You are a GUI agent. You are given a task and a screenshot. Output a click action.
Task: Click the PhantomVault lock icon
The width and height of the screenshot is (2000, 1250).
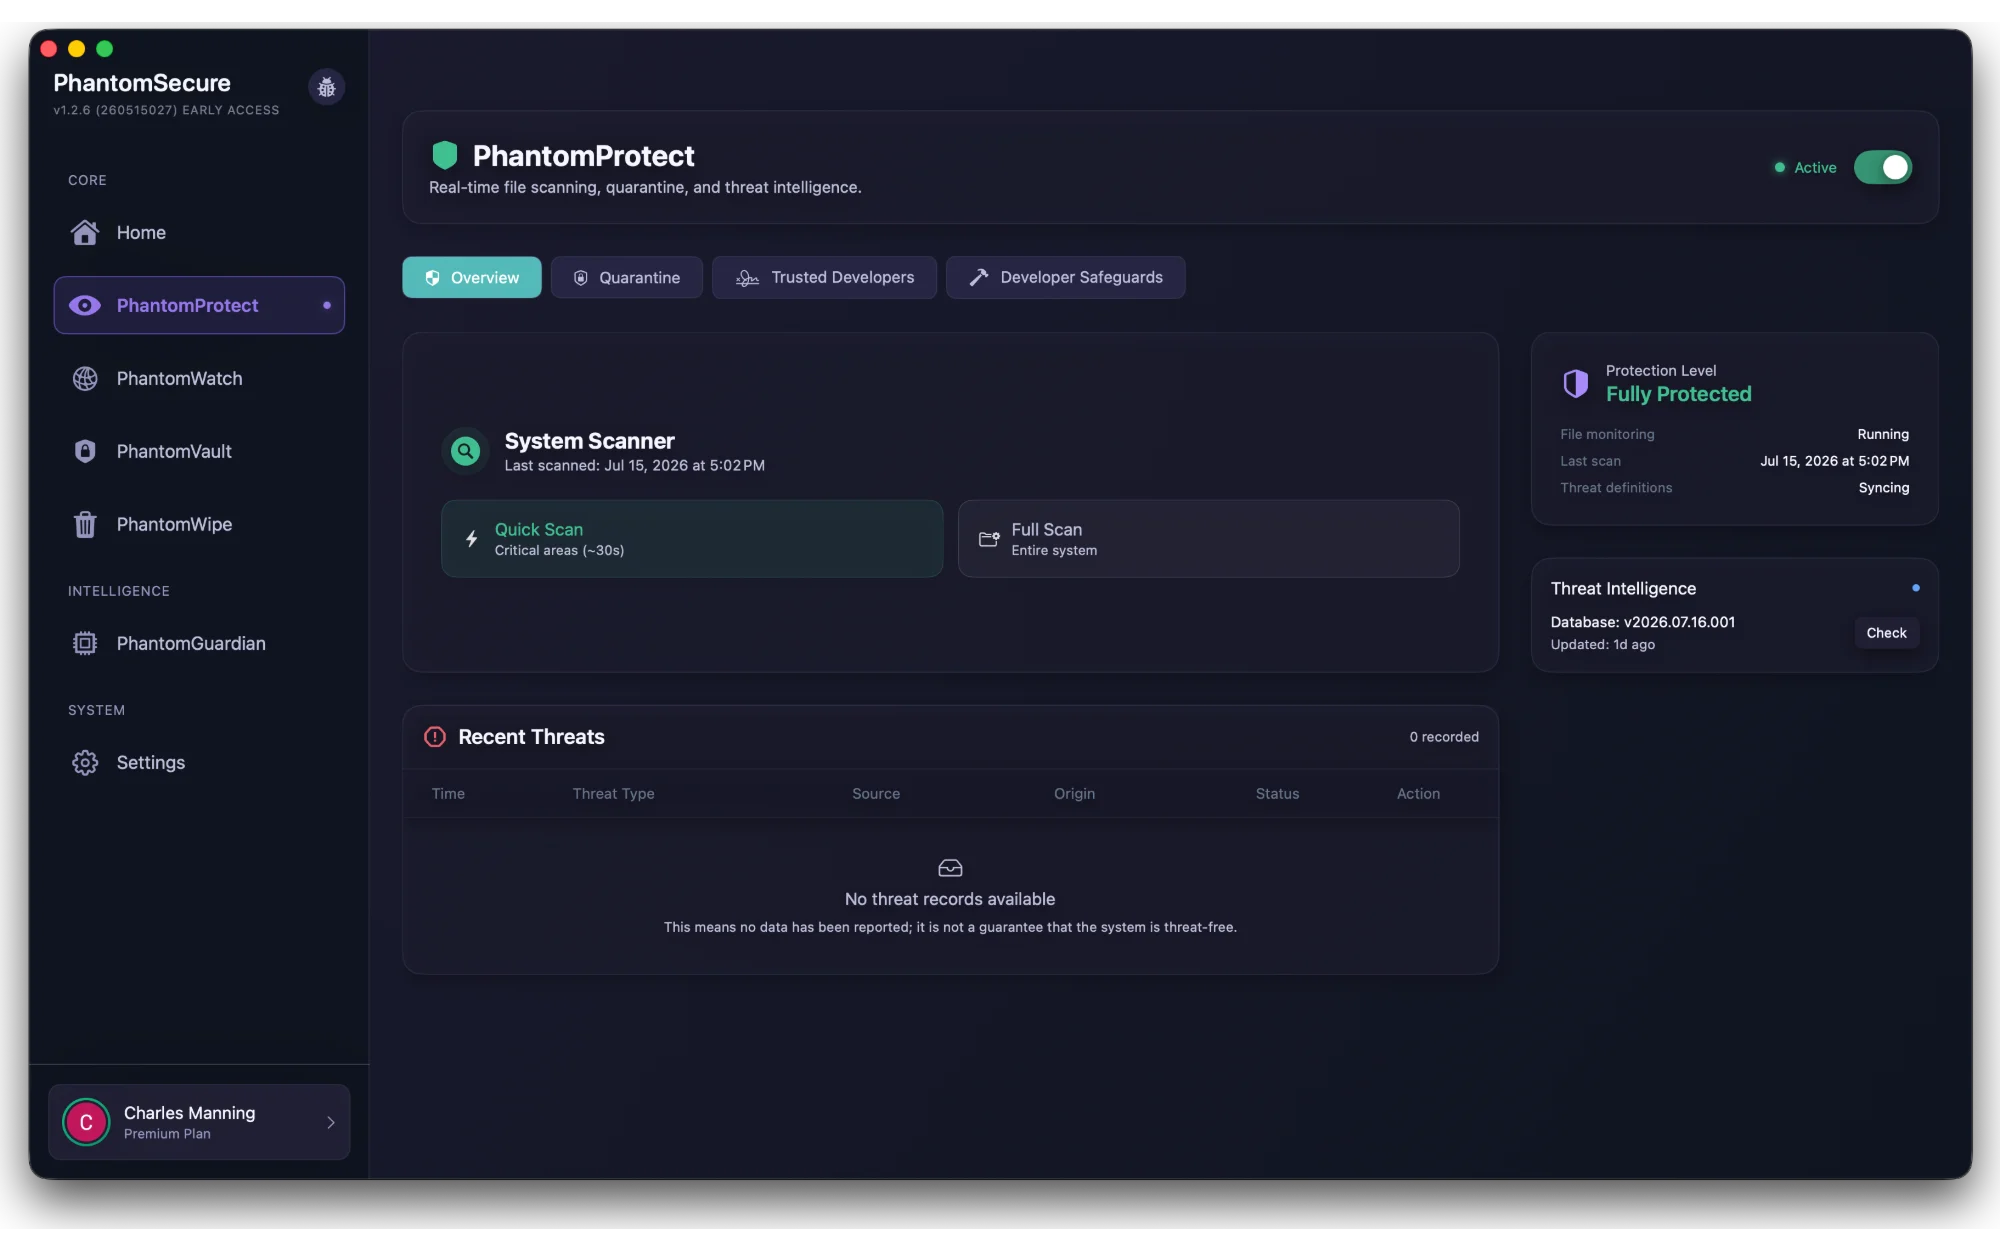pos(85,451)
